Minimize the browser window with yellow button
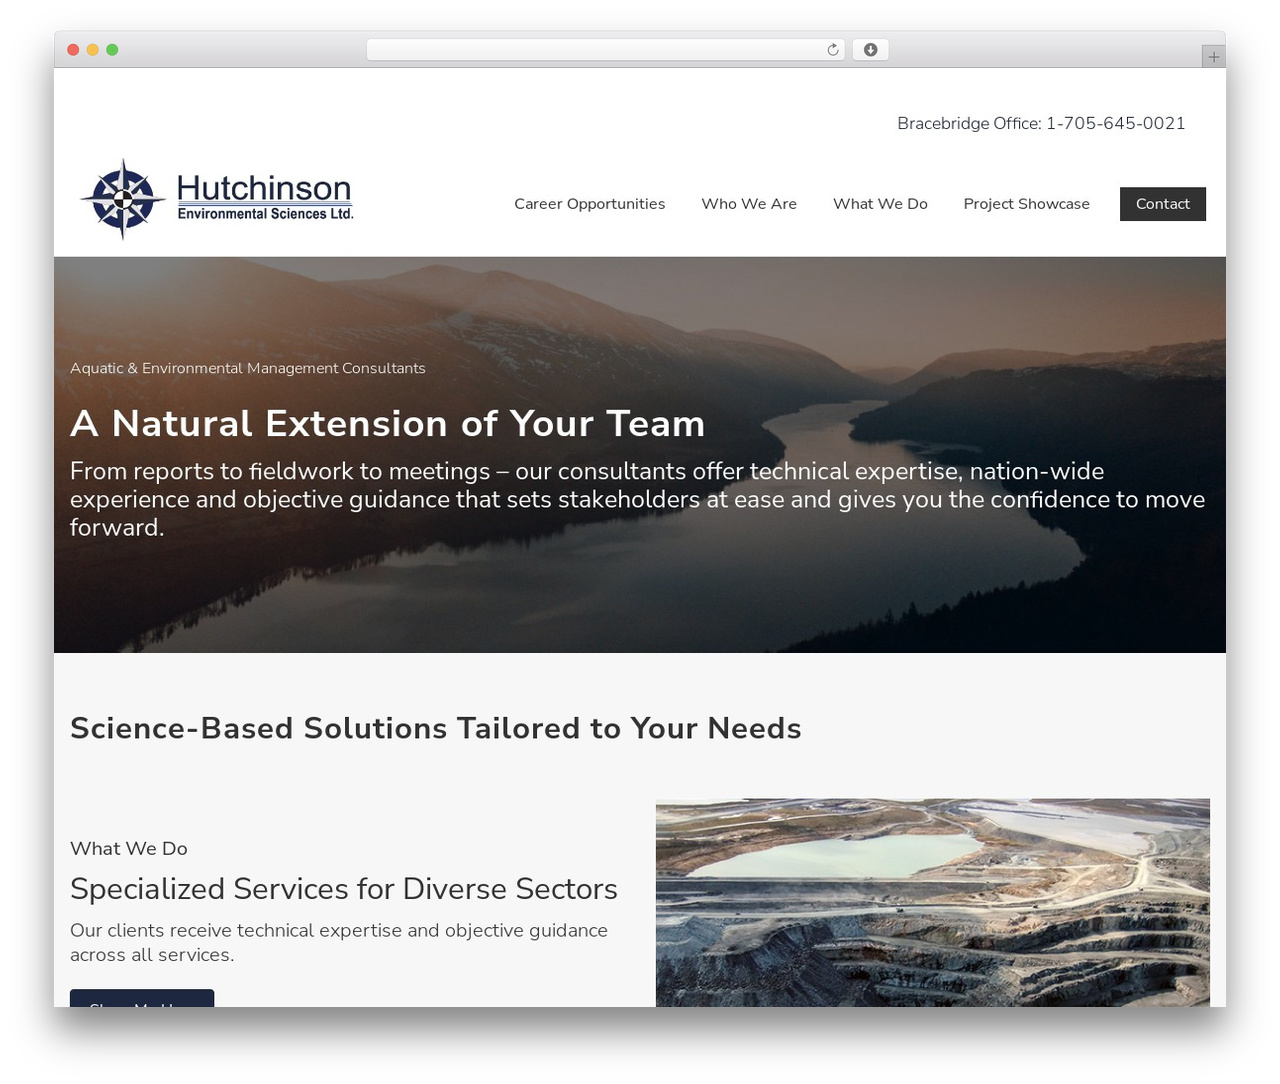Viewport: 1280px width, 1084px height. (92, 50)
